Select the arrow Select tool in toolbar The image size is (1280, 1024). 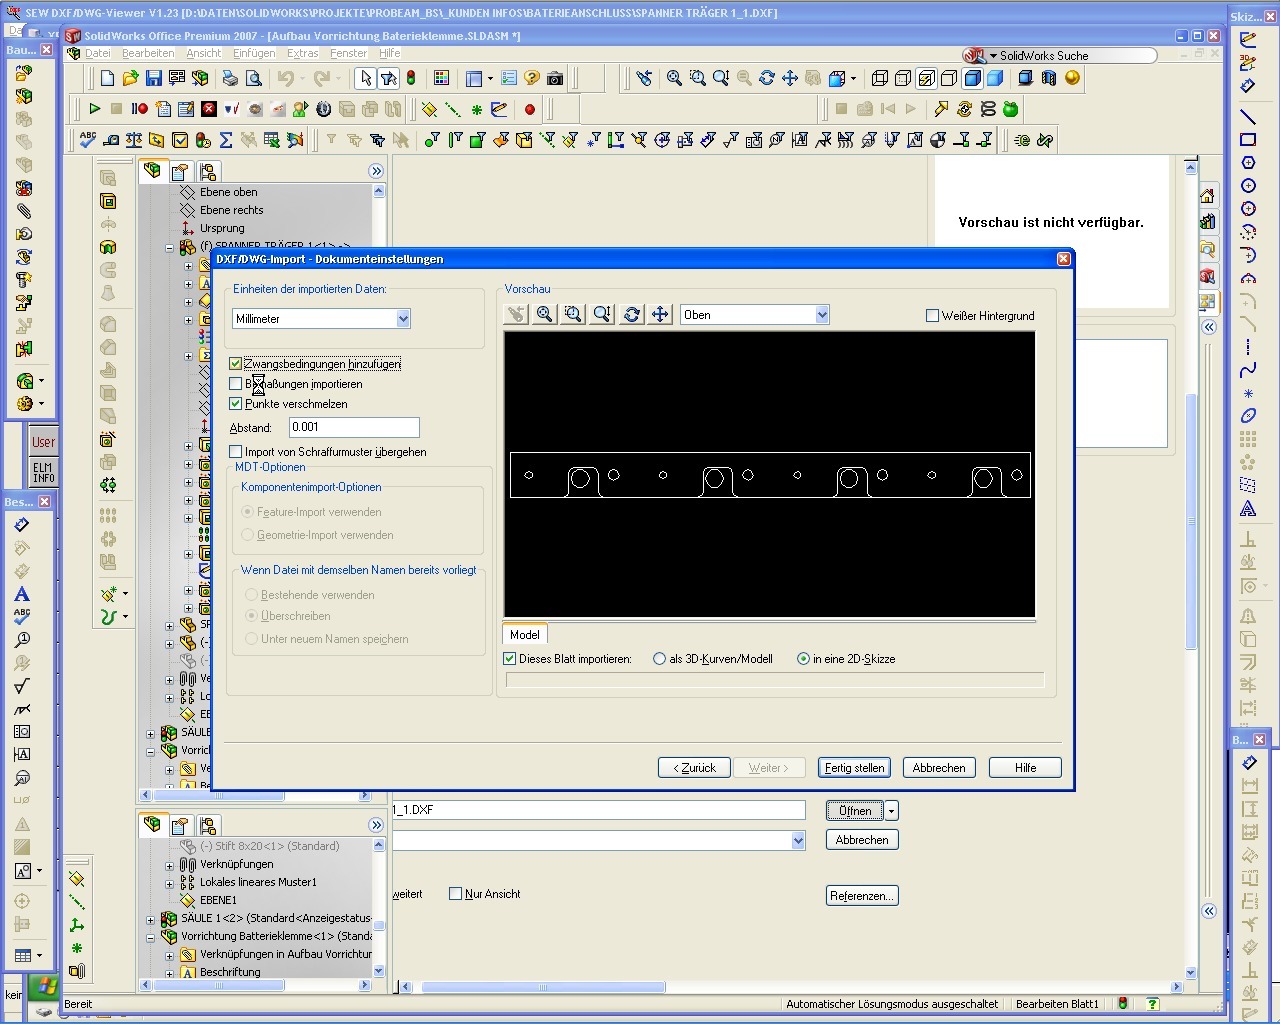pyautogui.click(x=365, y=78)
